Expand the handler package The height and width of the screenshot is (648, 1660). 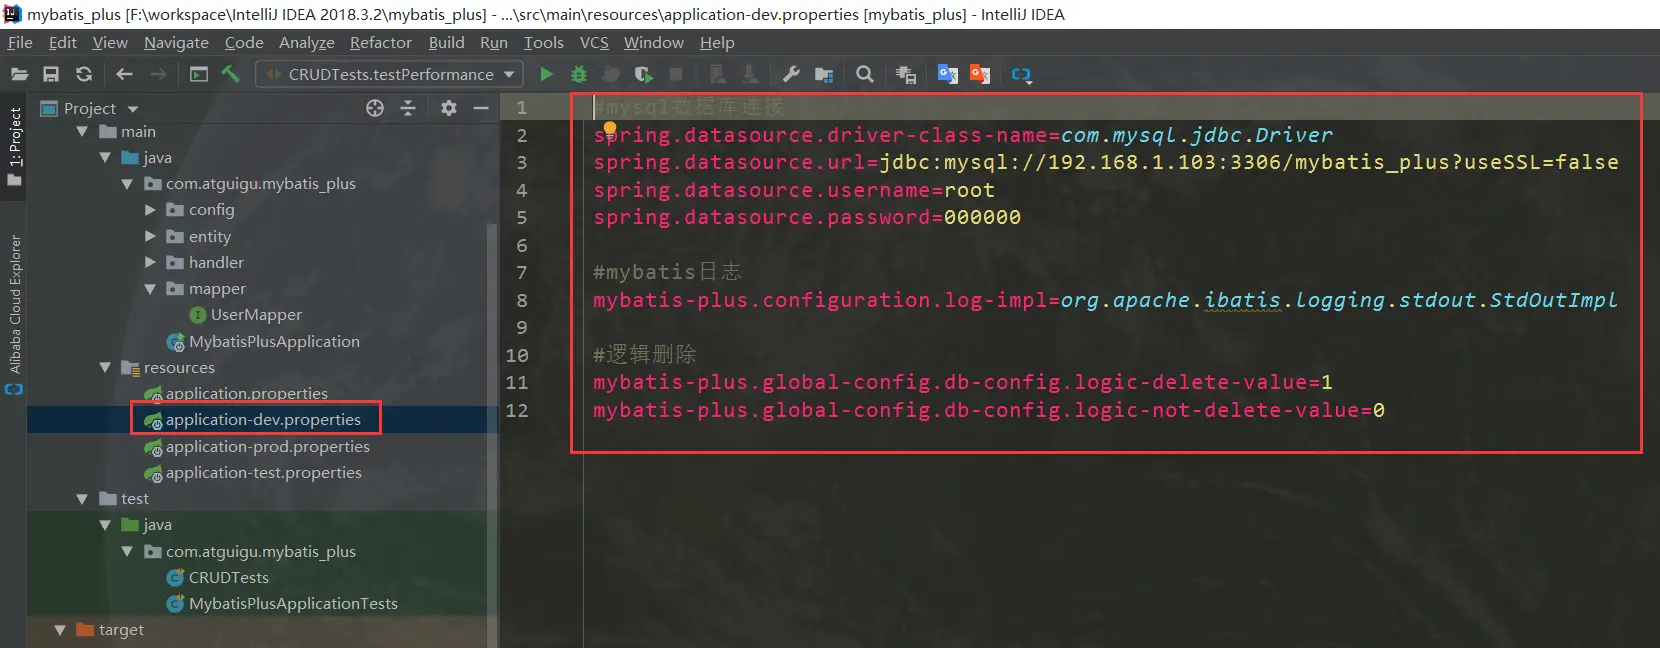[x=151, y=263]
